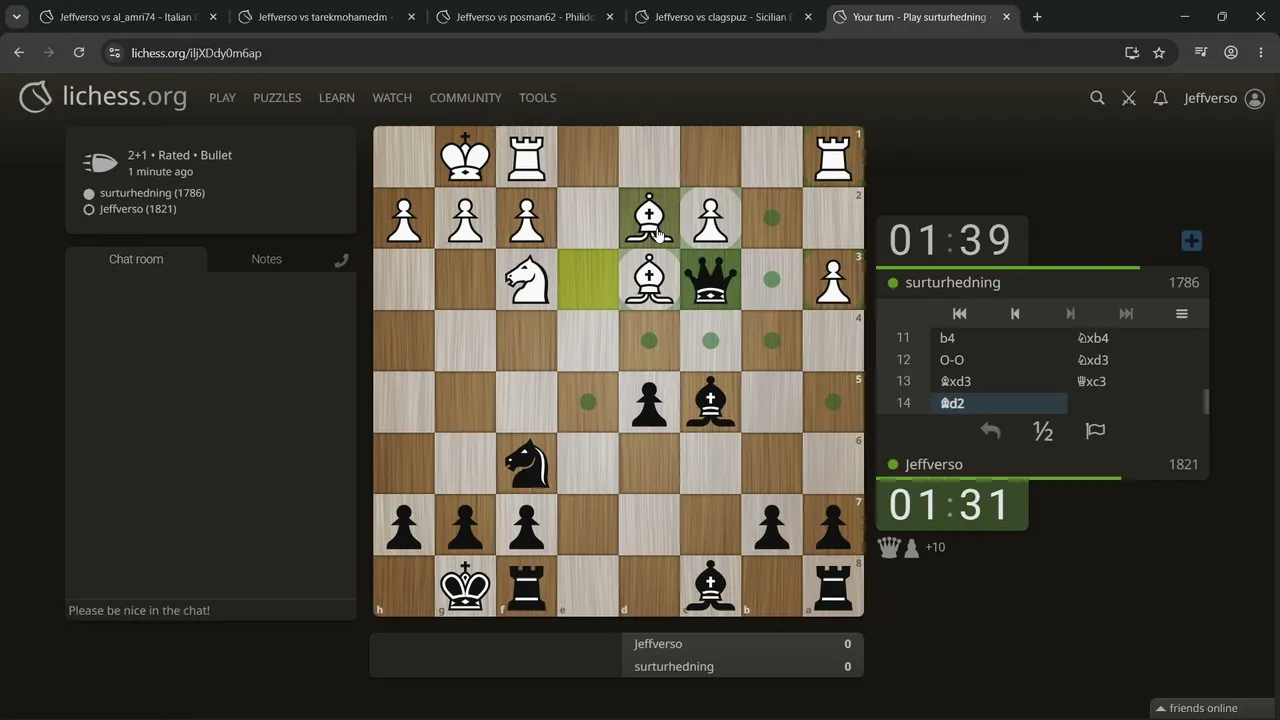The image size is (1280, 720).
Task: Click the black bishop on c5
Action: point(710,402)
